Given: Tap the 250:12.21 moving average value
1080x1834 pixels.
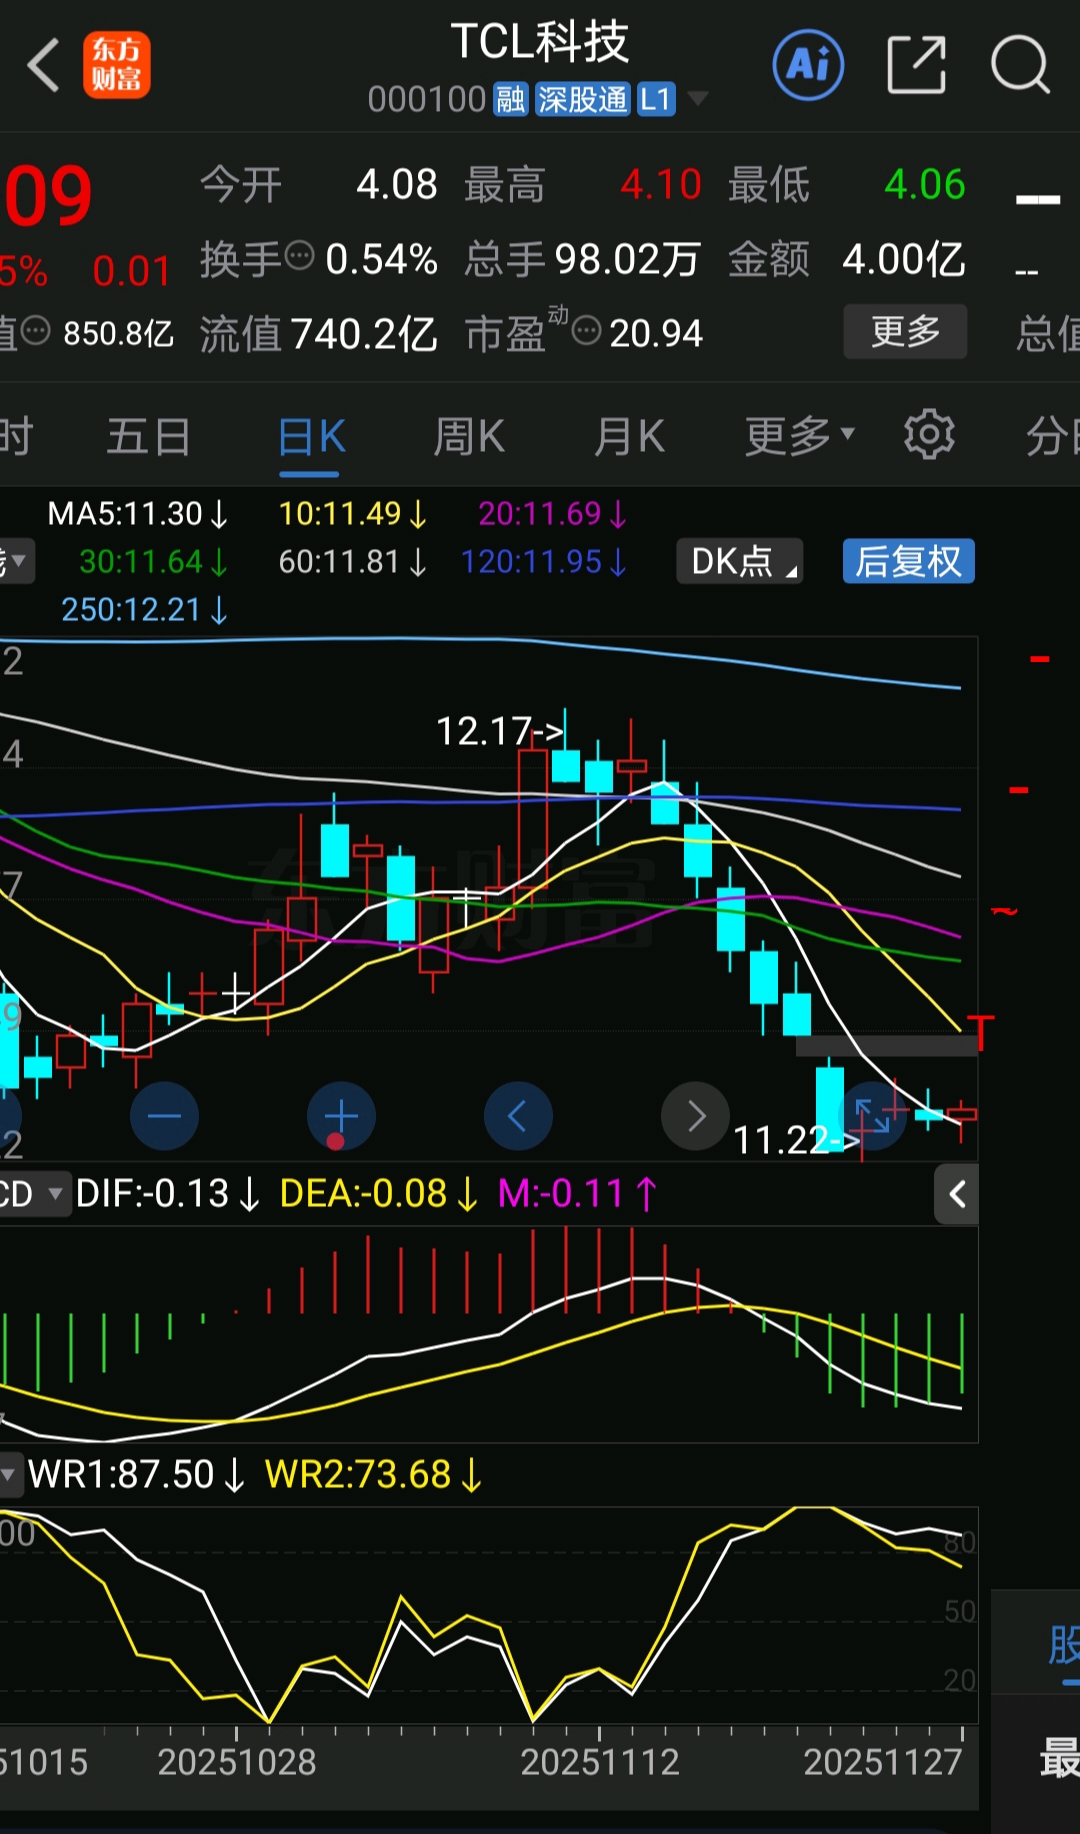Looking at the screenshot, I should 145,610.
